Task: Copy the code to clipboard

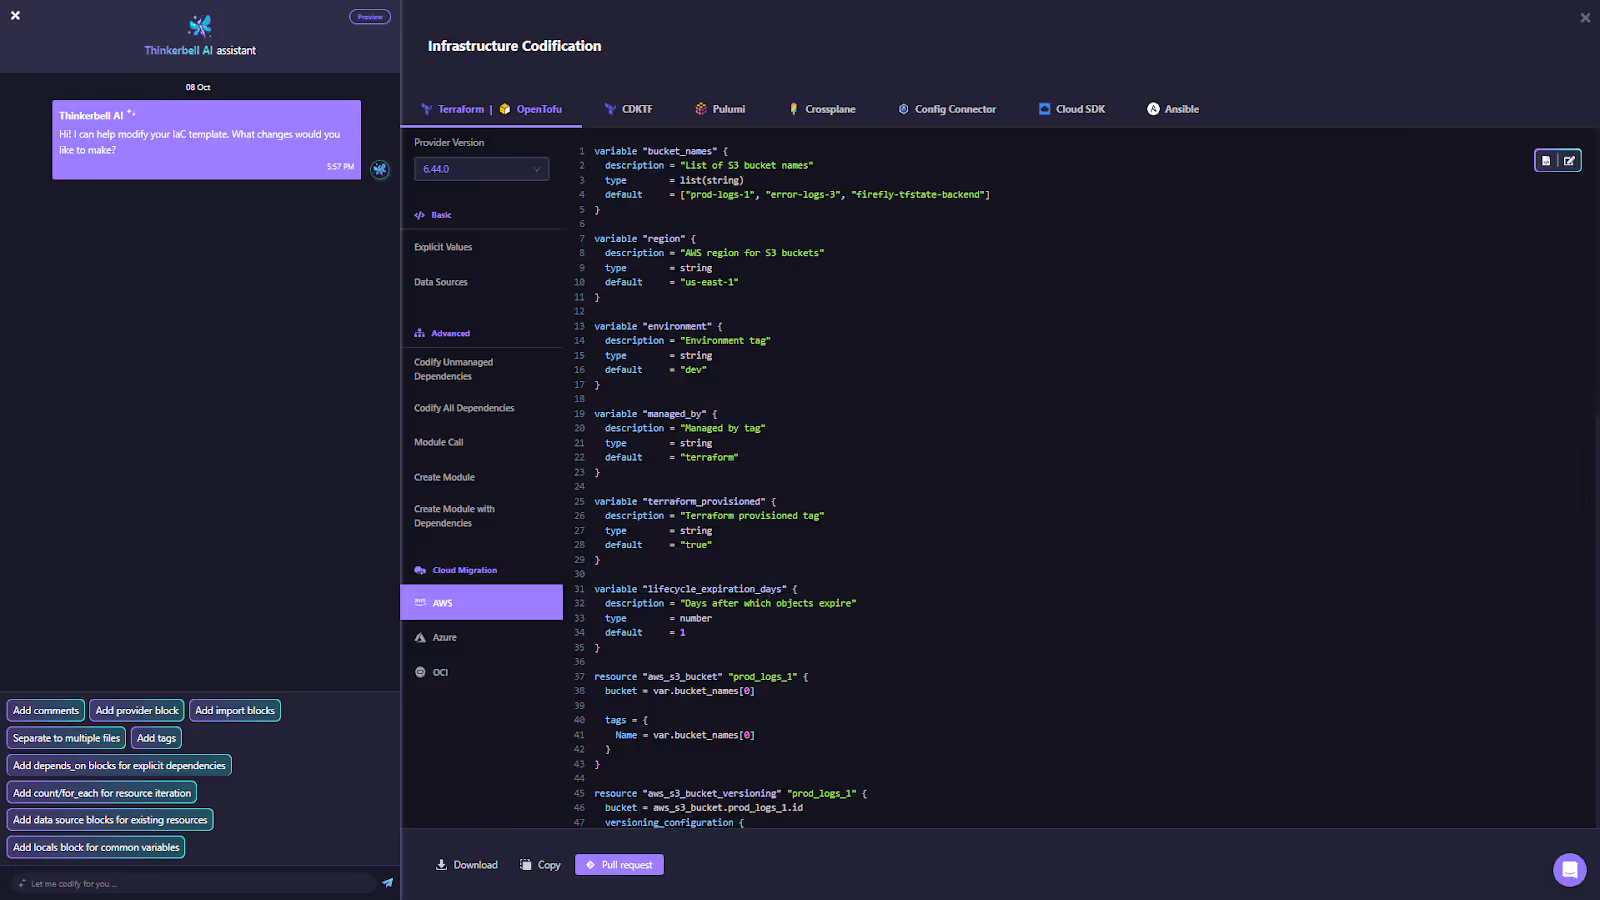Action: click(x=540, y=865)
